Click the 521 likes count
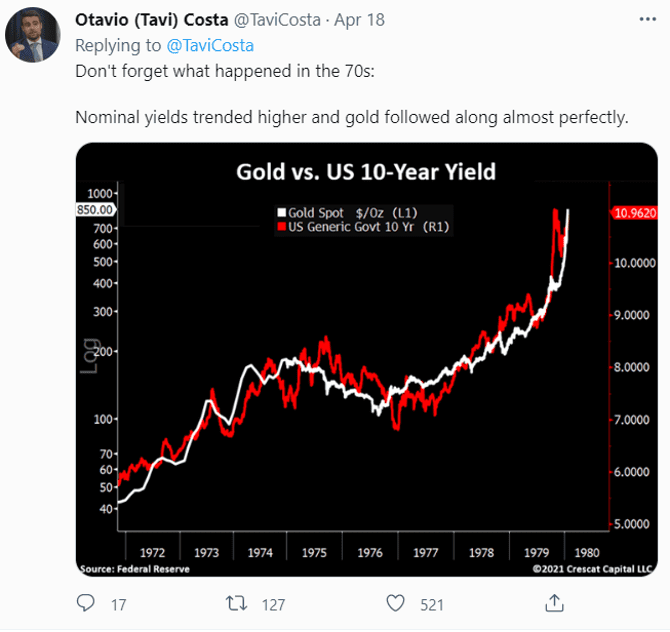This screenshot has height=632, width=670. pos(432,604)
